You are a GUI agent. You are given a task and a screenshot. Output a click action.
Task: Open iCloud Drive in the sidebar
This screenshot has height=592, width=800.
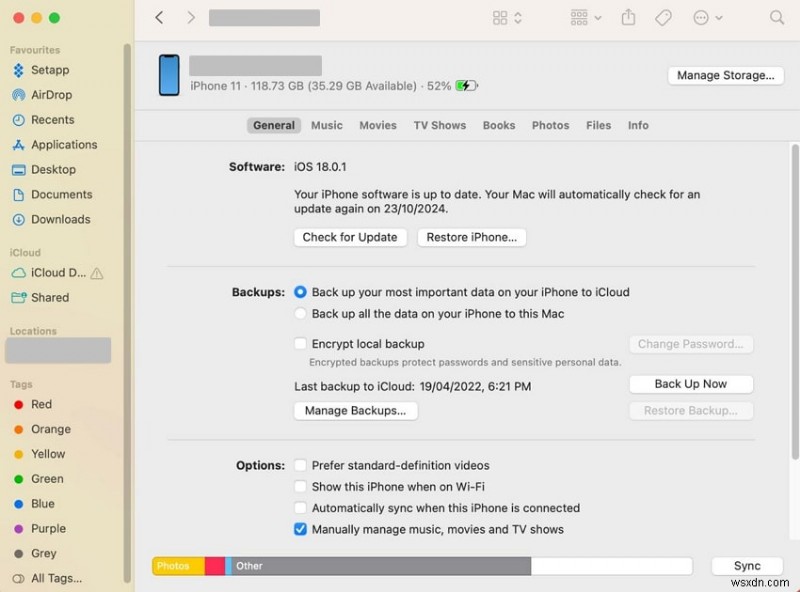coord(58,273)
